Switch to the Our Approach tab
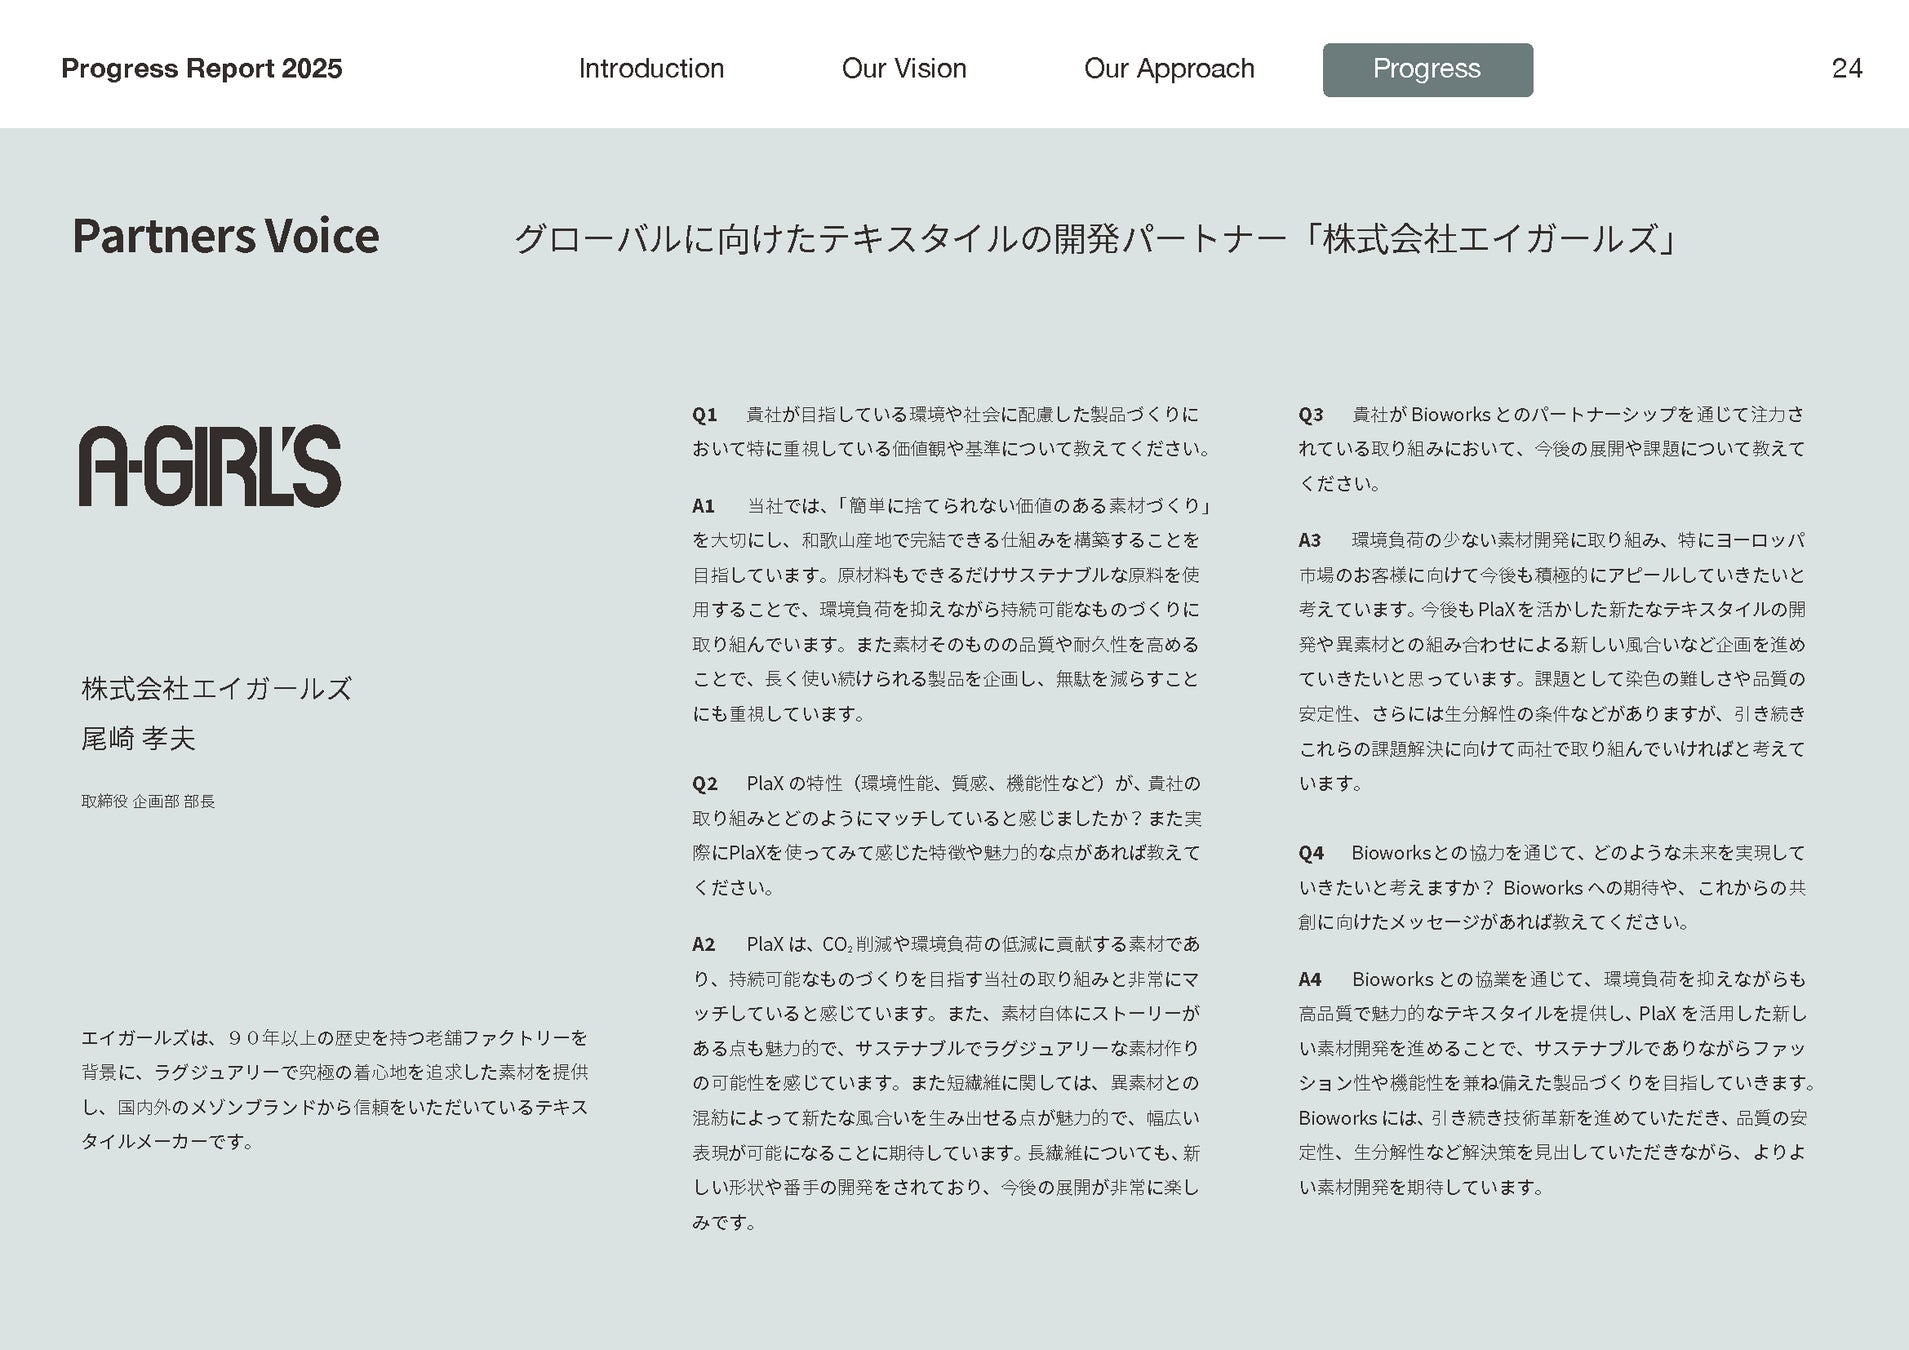 [x=1169, y=69]
